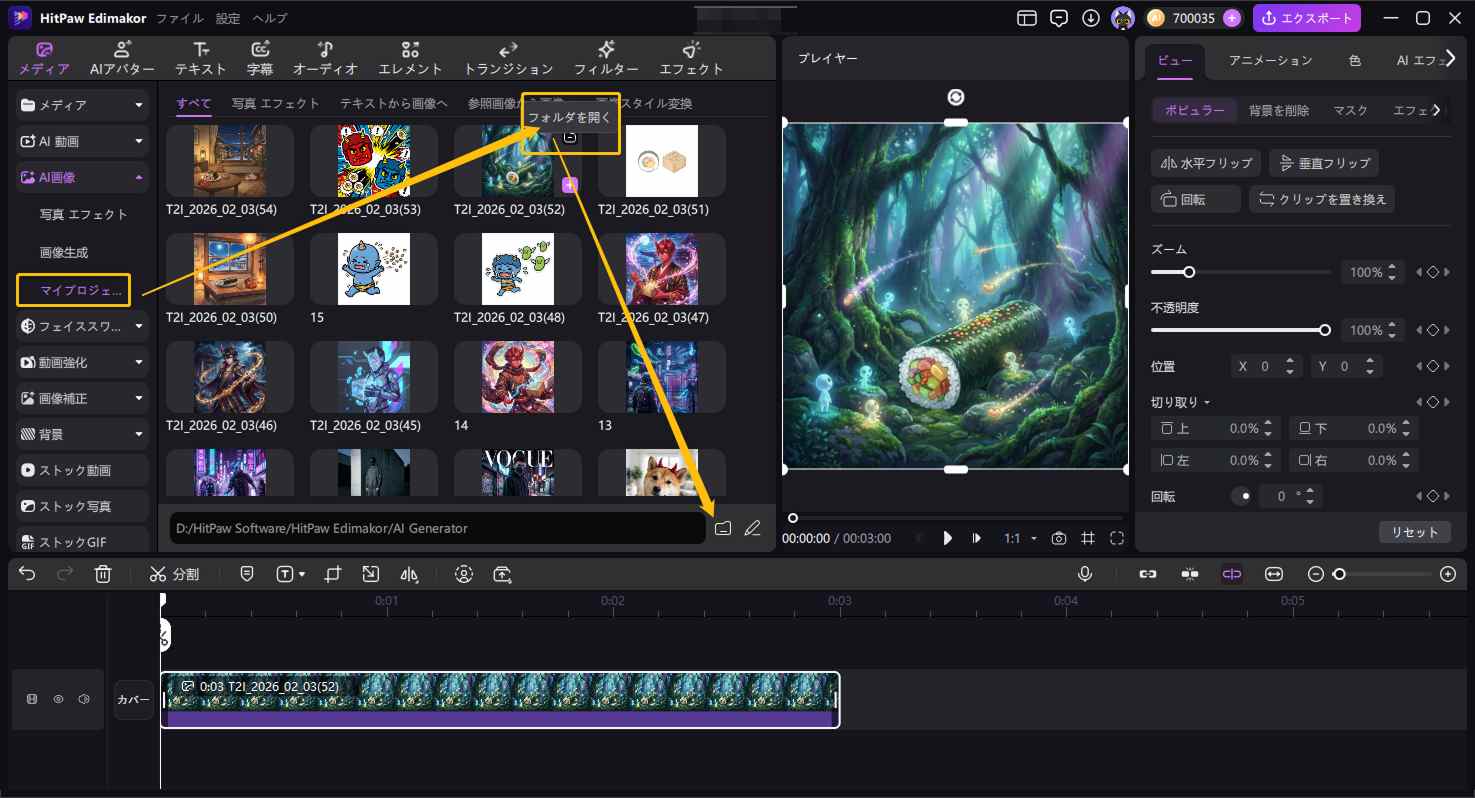Toggle the zoom keyframe diamond
This screenshot has height=798, width=1475.
click(x=1432, y=272)
